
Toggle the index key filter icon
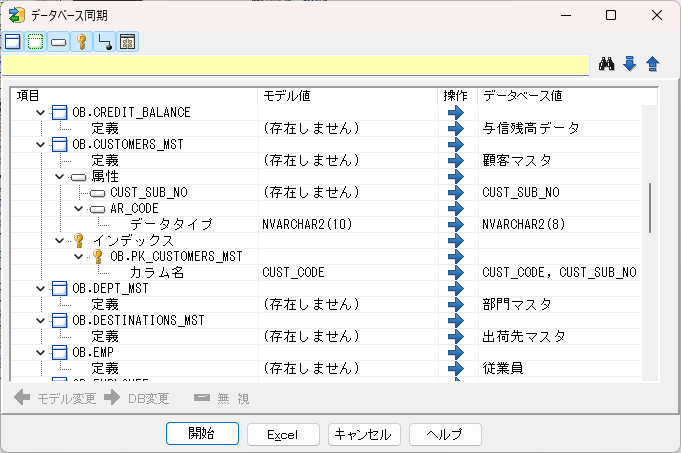[82, 42]
